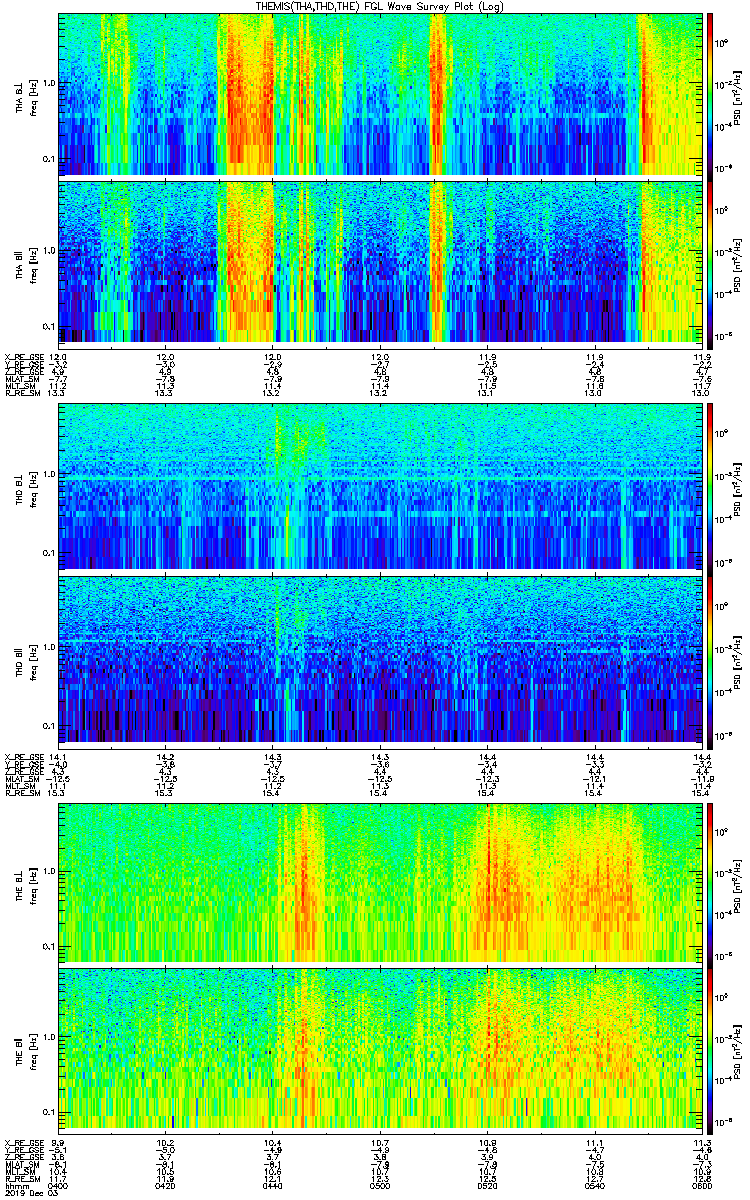This screenshot has height=1200, width=750.
Task: Click the '0600' time tick label
Action: (x=700, y=1187)
